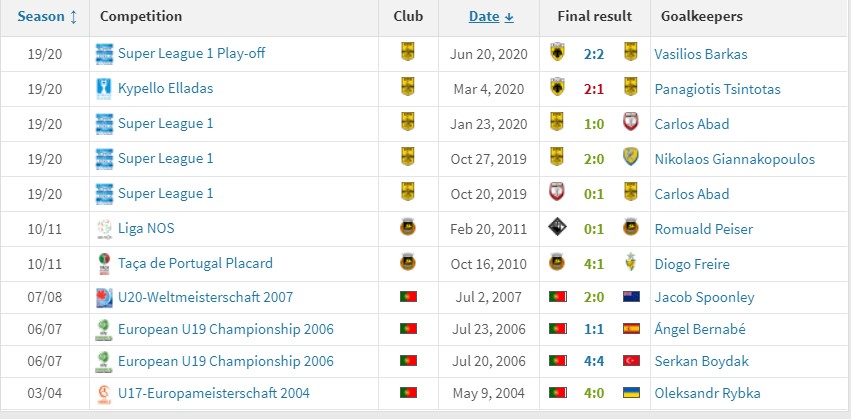This screenshot has height=419, width=851.
Task: Click the Taça de Portugal Placard logo
Action: click(x=104, y=264)
